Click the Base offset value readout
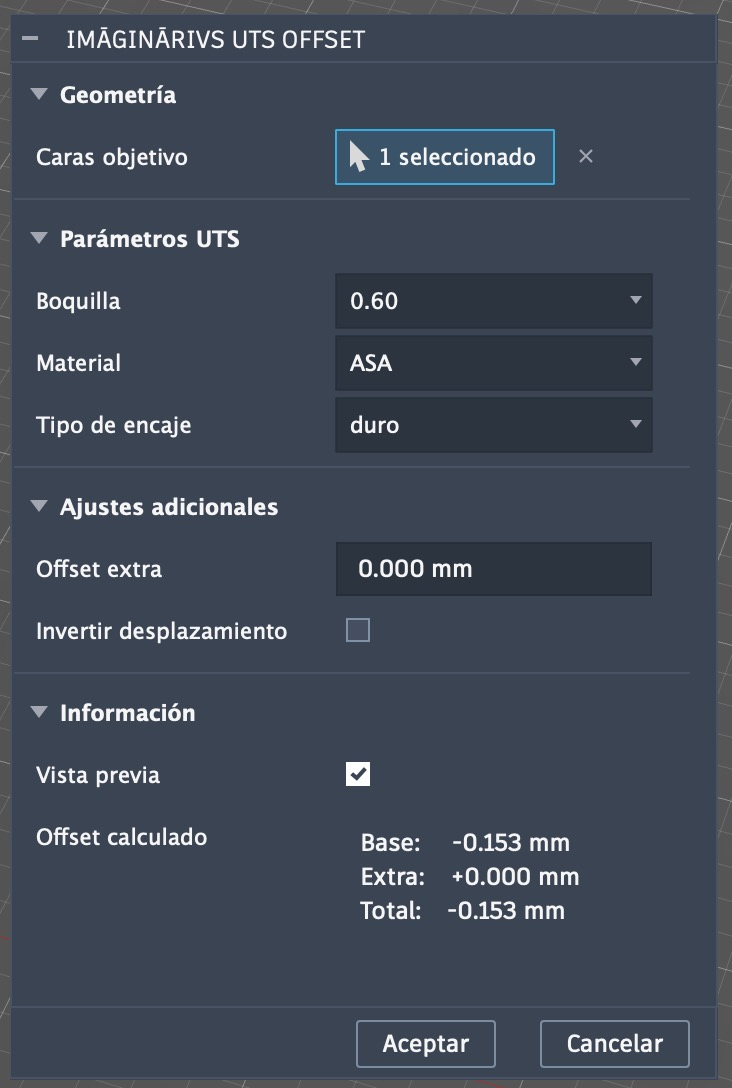The image size is (732, 1088). pos(510,843)
